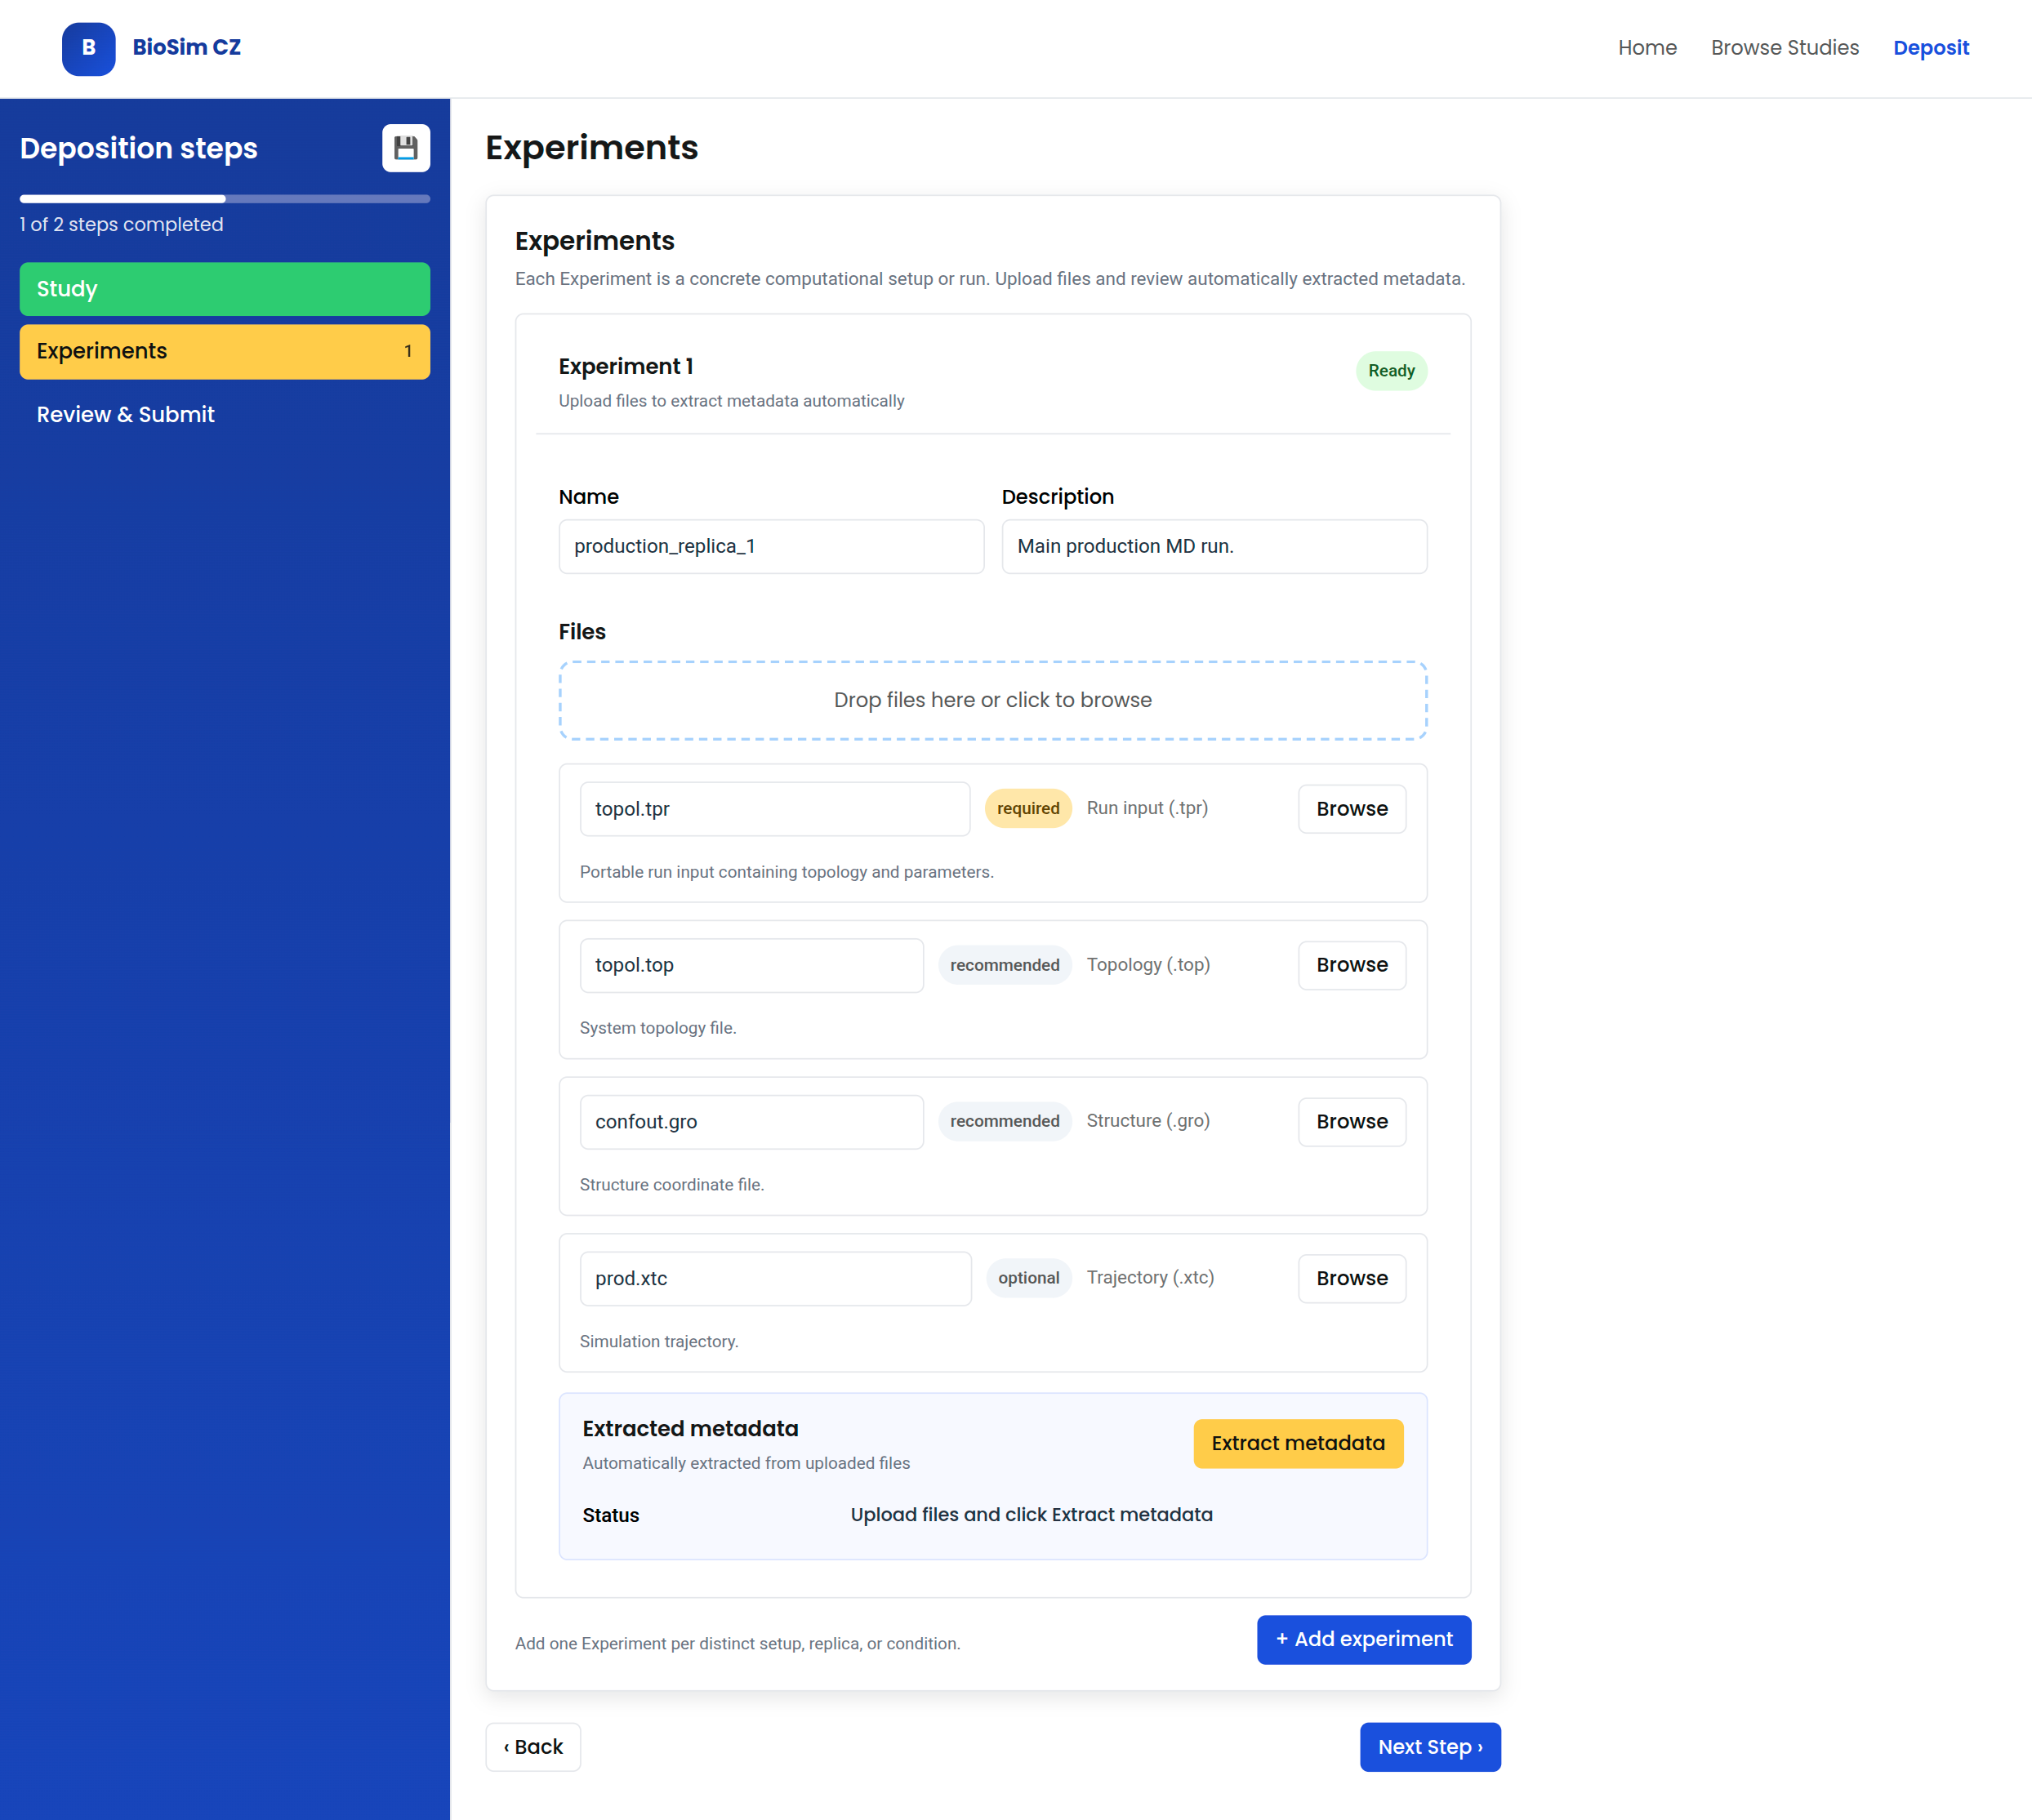Viewport: 2032px width, 1820px height.
Task: Click the '1 of 2 steps completed' text
Action: point(122,225)
